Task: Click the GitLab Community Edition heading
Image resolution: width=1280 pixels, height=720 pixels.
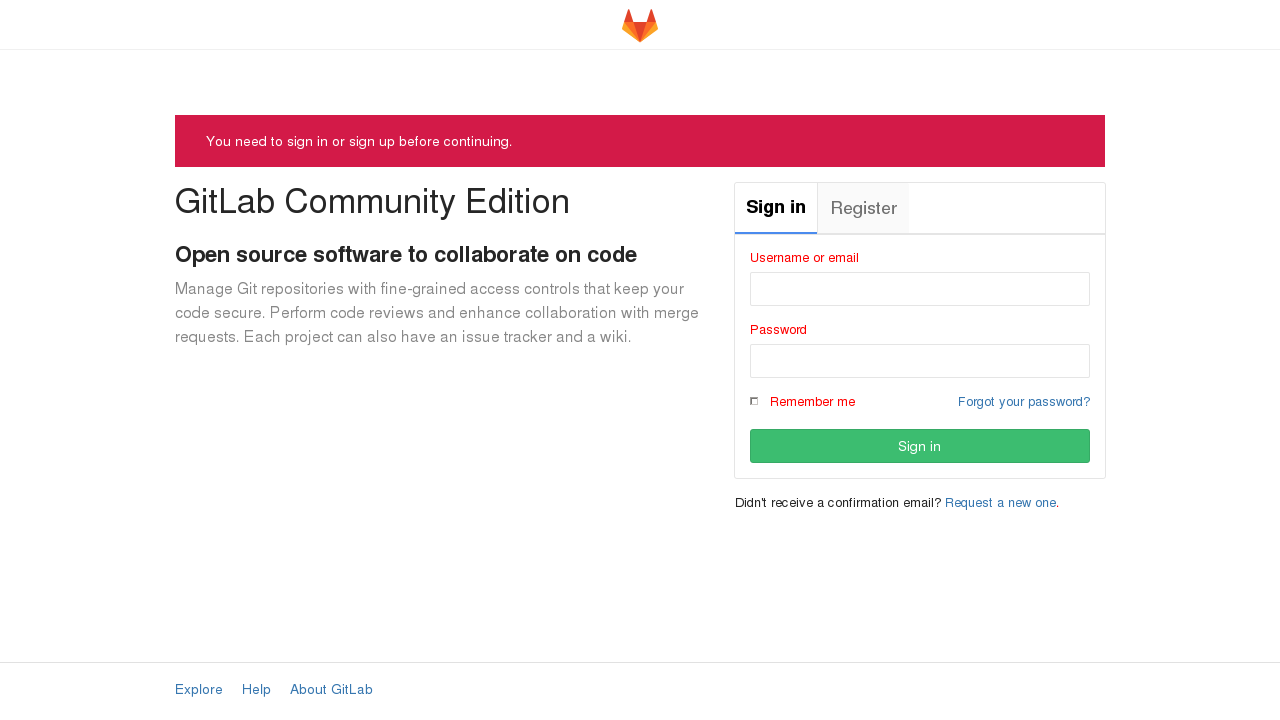Action: [x=372, y=202]
